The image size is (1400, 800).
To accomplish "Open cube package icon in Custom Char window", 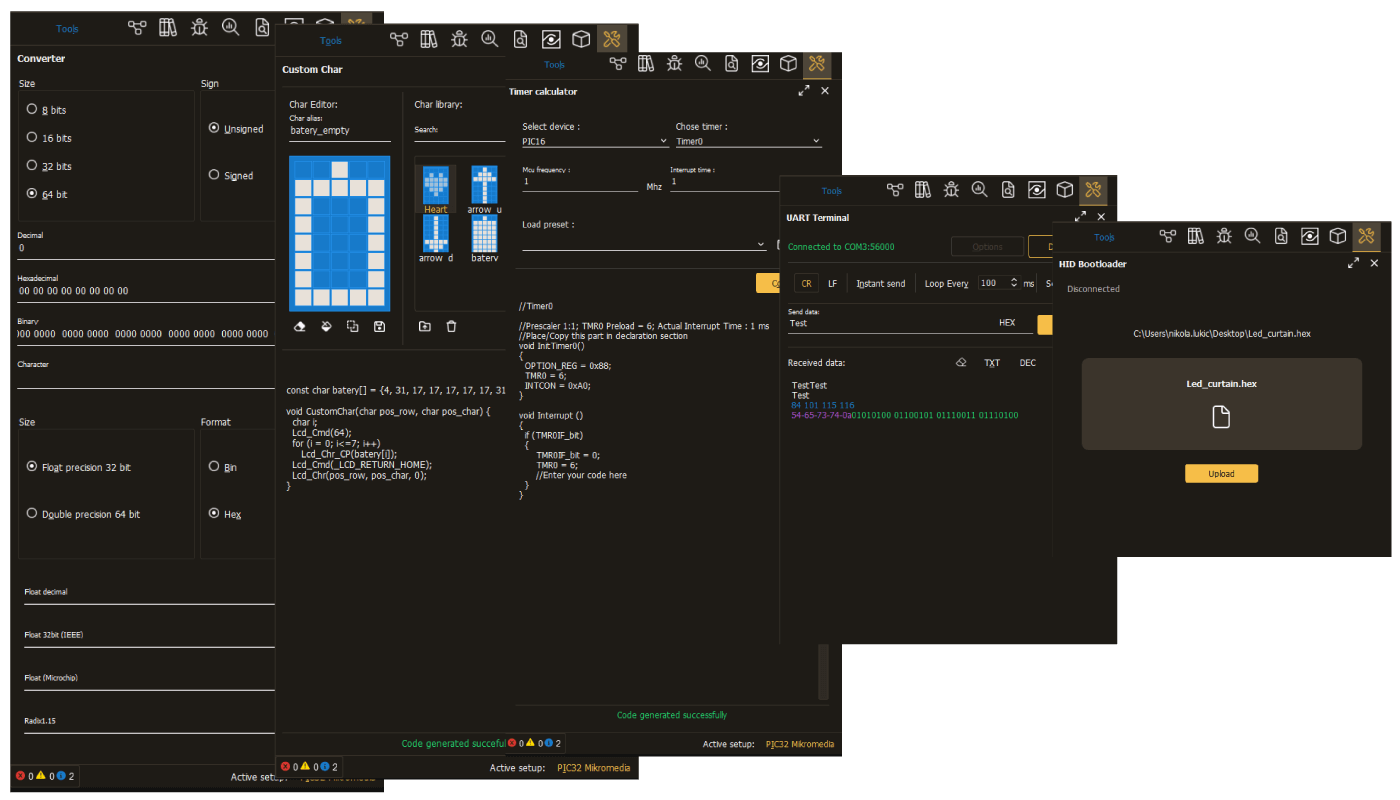I will [x=581, y=40].
